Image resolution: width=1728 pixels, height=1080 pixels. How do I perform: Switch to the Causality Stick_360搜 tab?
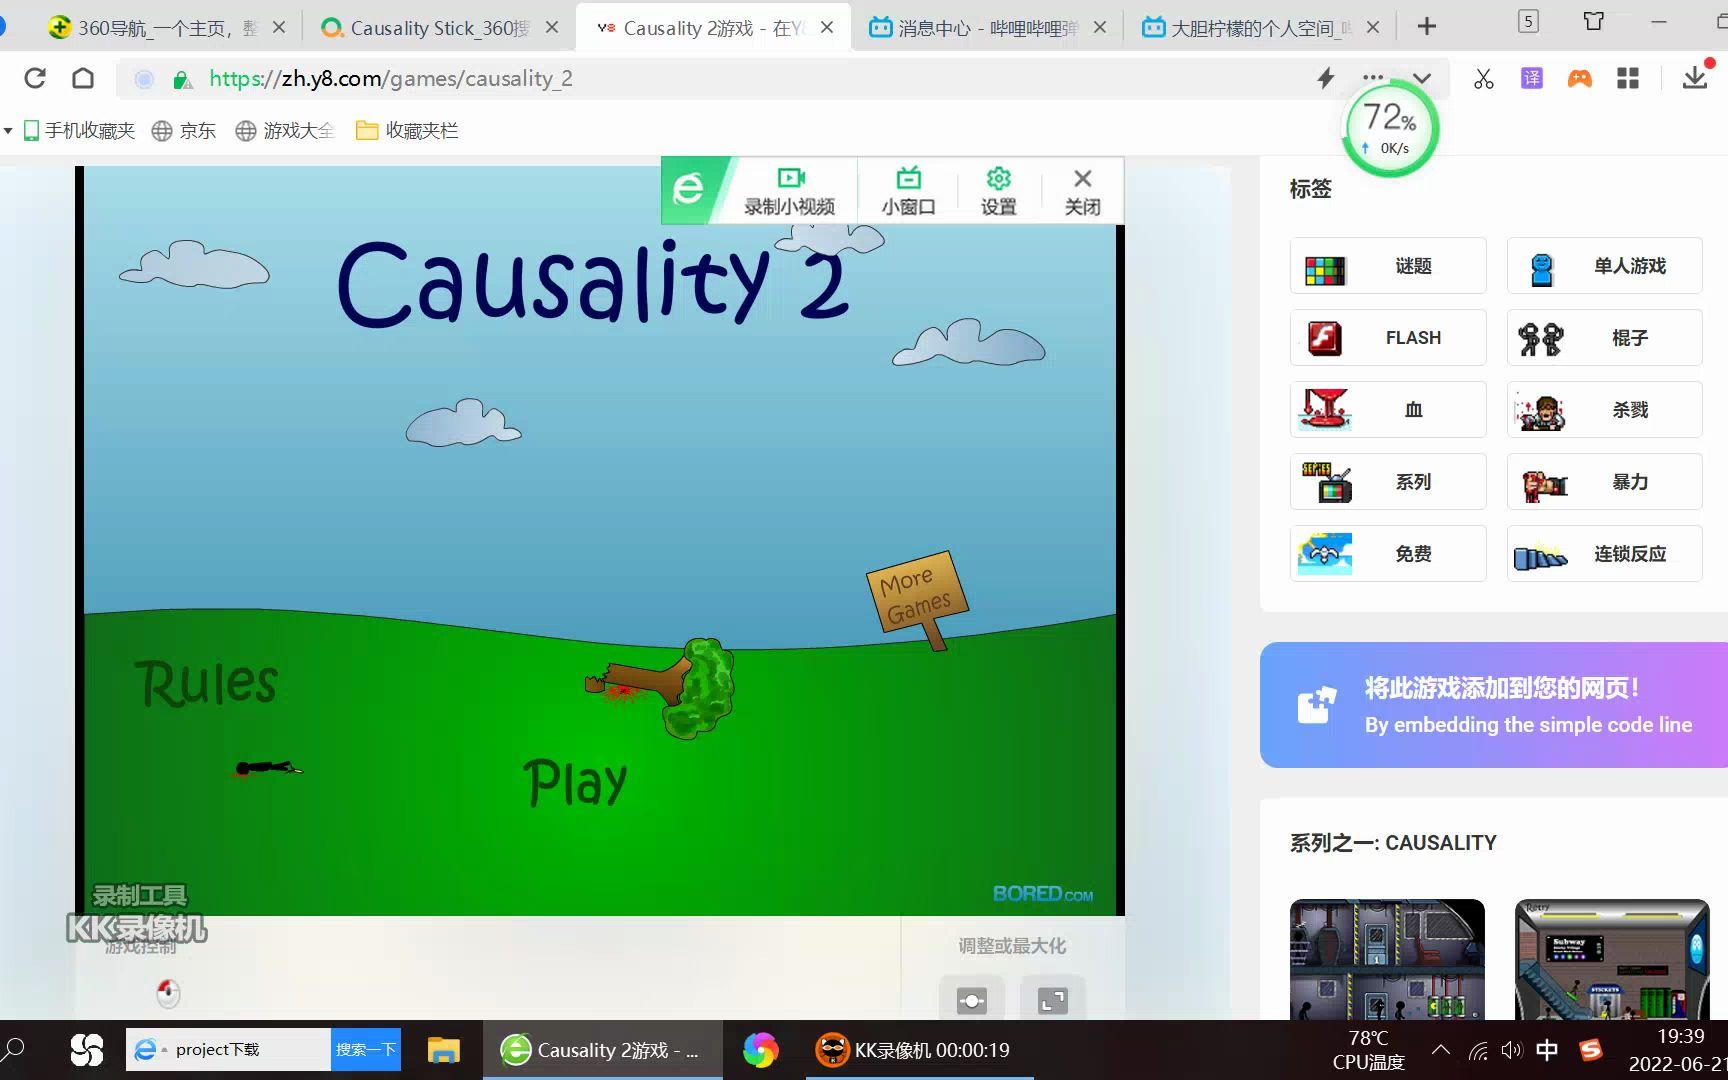click(438, 28)
